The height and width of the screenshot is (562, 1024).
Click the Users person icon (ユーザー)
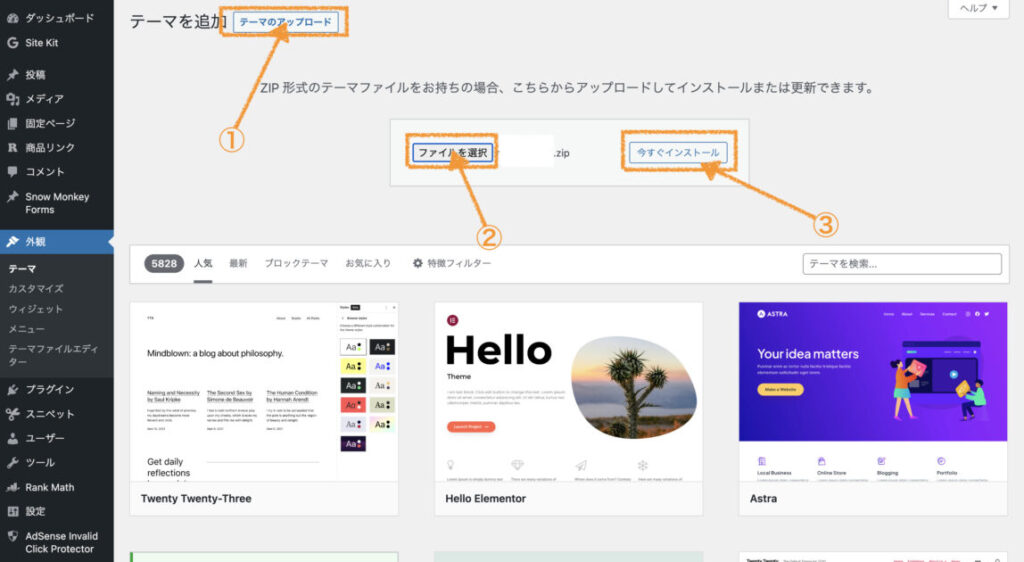(12, 438)
